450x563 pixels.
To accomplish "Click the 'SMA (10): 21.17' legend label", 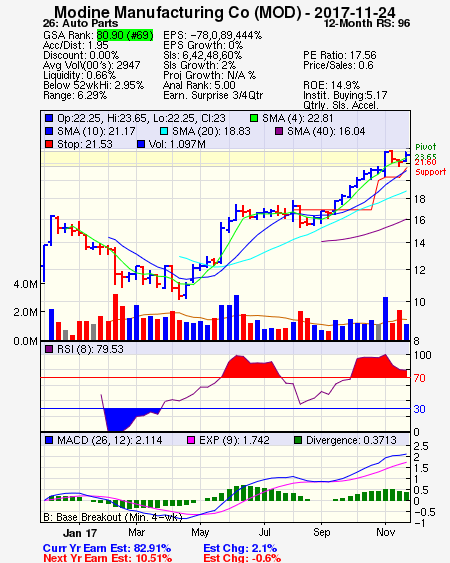I will point(96,131).
